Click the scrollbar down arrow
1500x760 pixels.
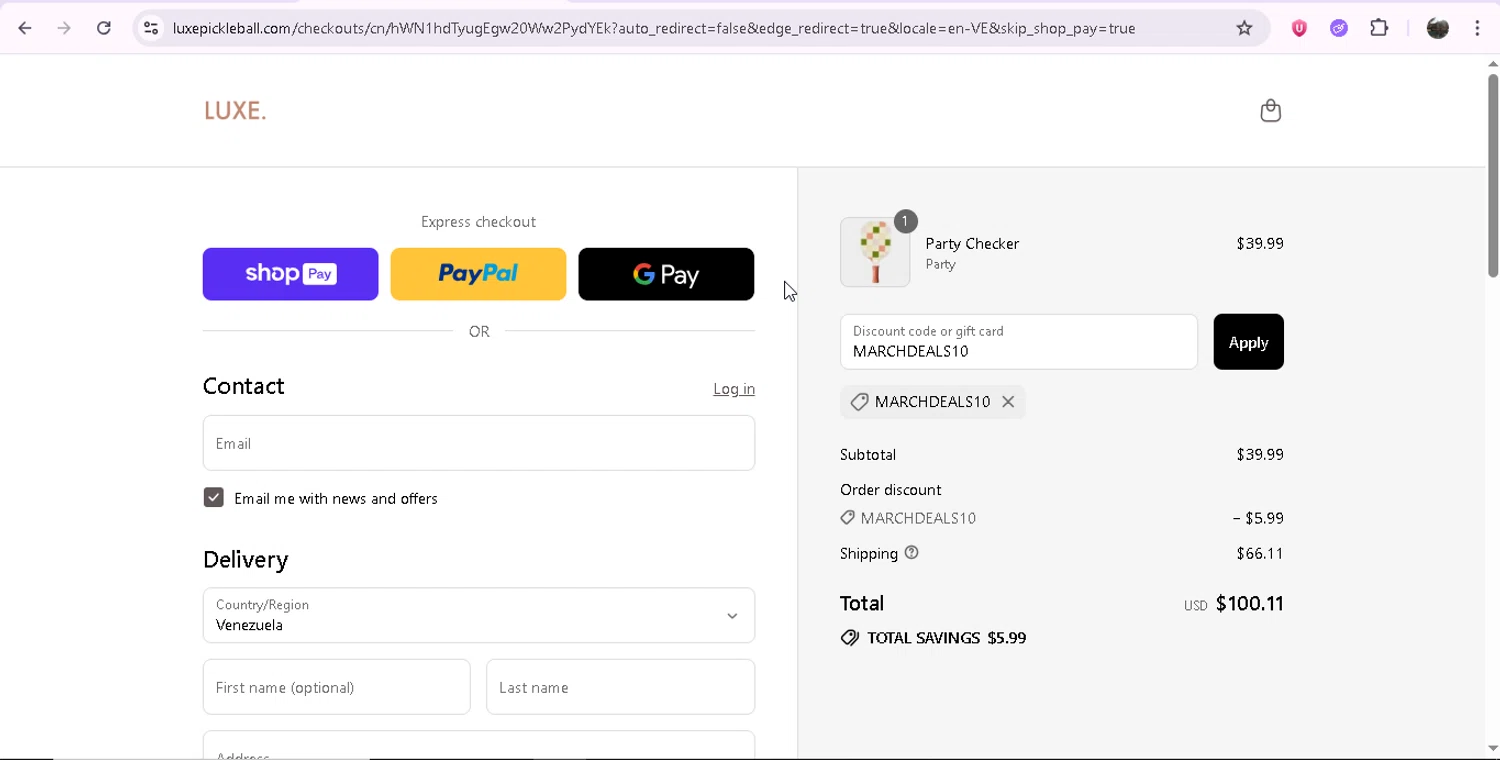click(x=1492, y=748)
